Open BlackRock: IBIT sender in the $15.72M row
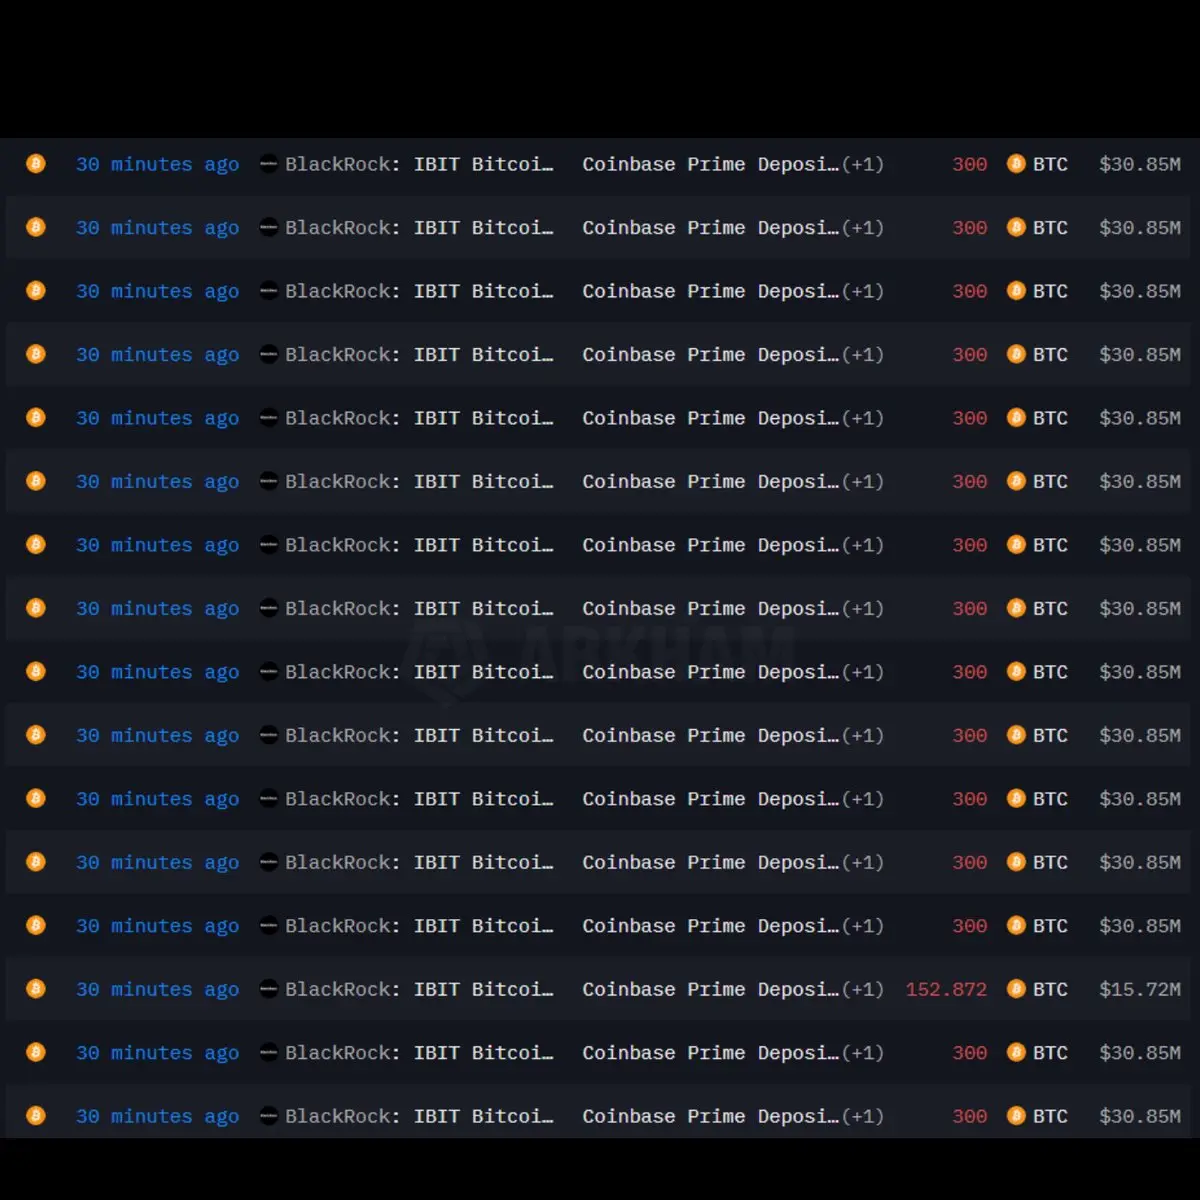The image size is (1200, 1200). [419, 989]
